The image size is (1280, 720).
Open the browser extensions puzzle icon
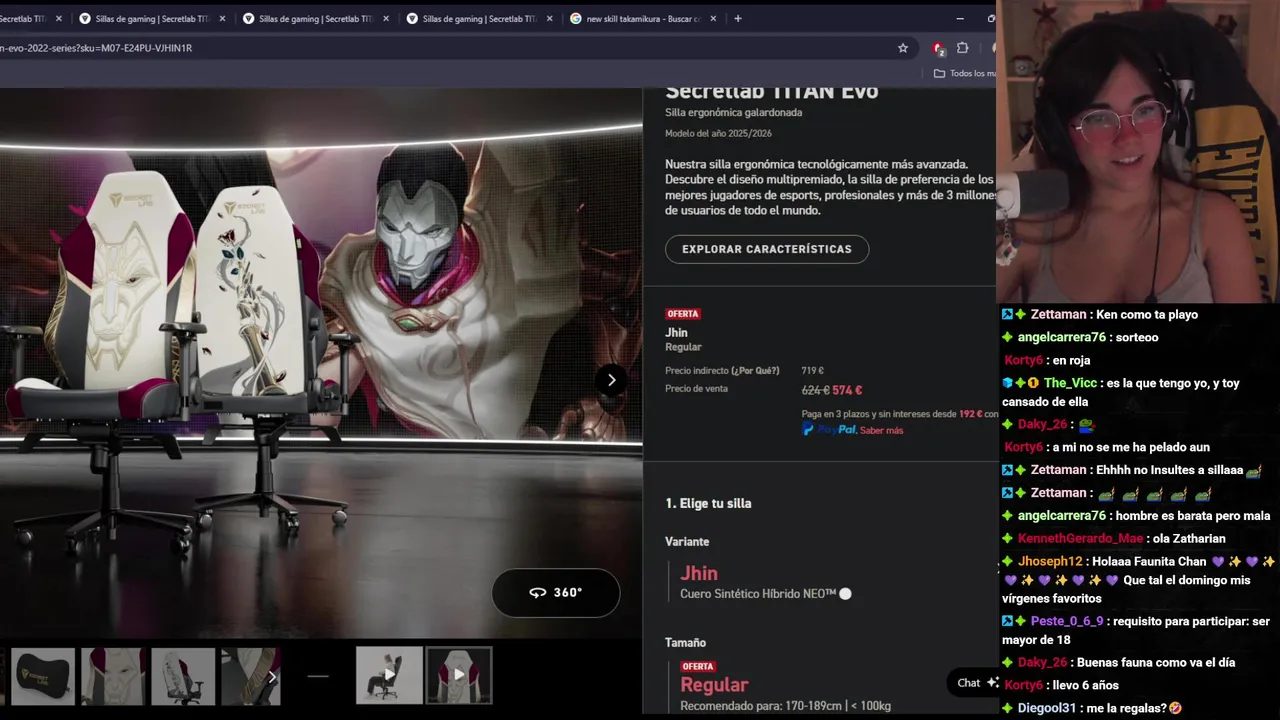[x=963, y=48]
